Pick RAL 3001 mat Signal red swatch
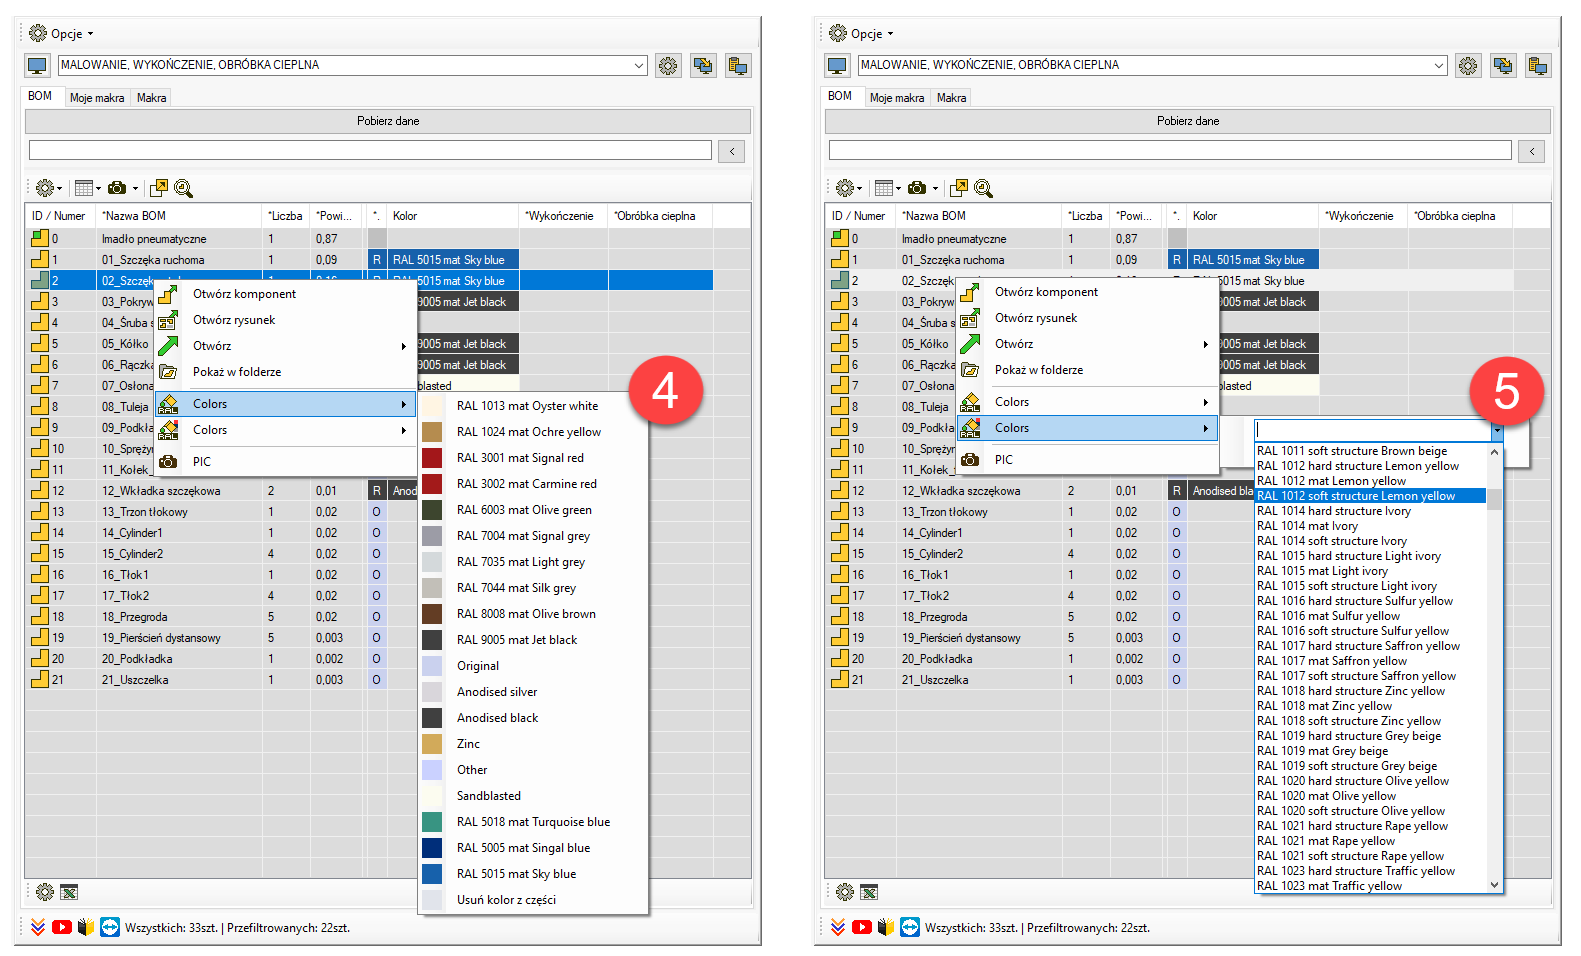1581x956 pixels. [432, 458]
